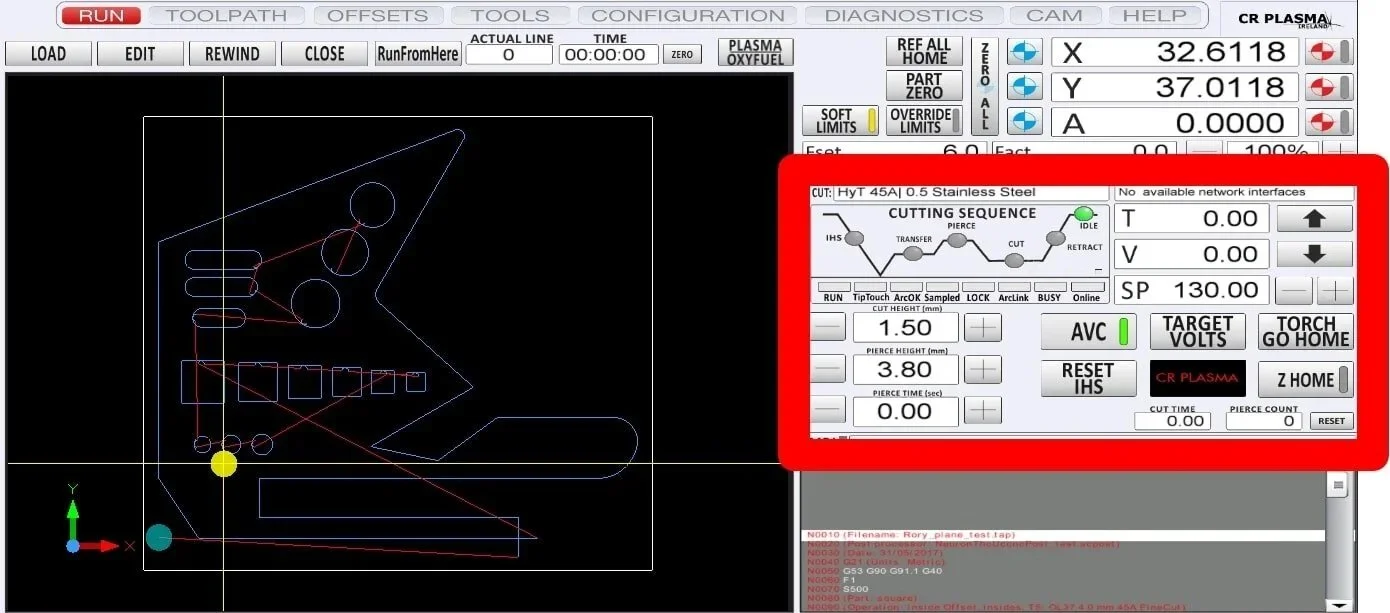
Task: Click the zero A axis icon
Action: coord(1024,122)
